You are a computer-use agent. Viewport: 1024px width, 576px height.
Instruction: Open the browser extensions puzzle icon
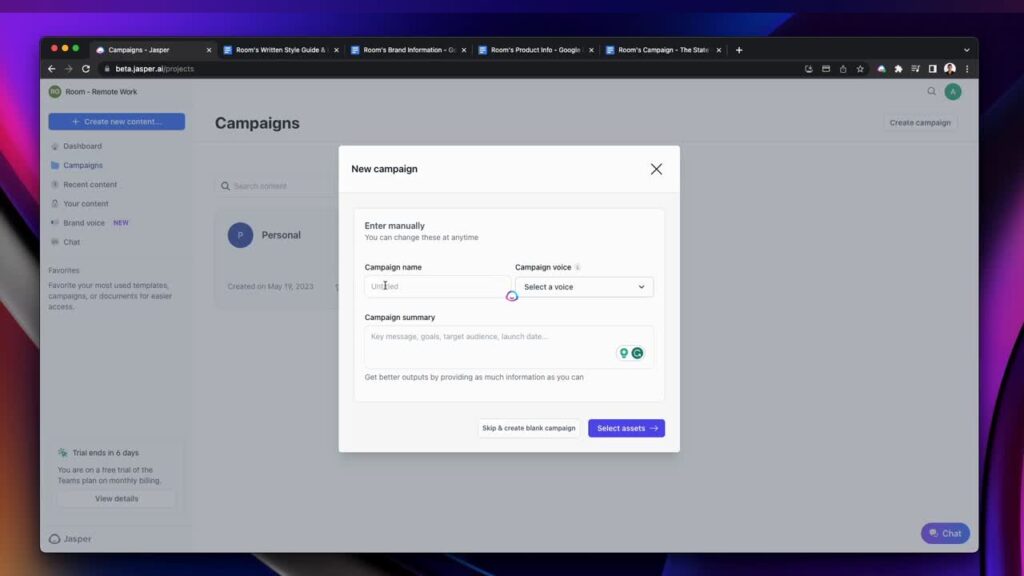tap(899, 69)
